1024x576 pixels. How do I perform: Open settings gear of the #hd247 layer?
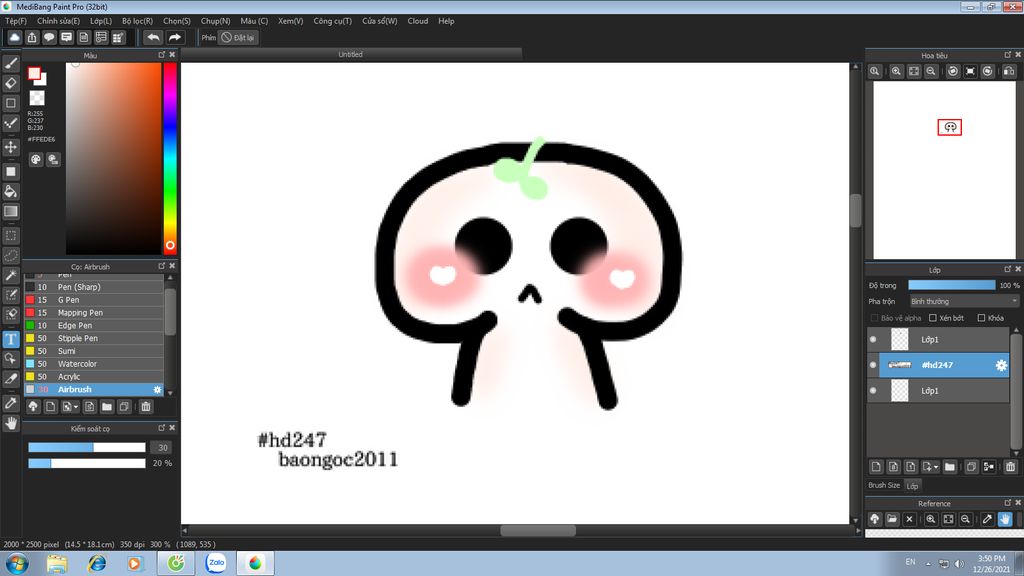pos(1001,366)
